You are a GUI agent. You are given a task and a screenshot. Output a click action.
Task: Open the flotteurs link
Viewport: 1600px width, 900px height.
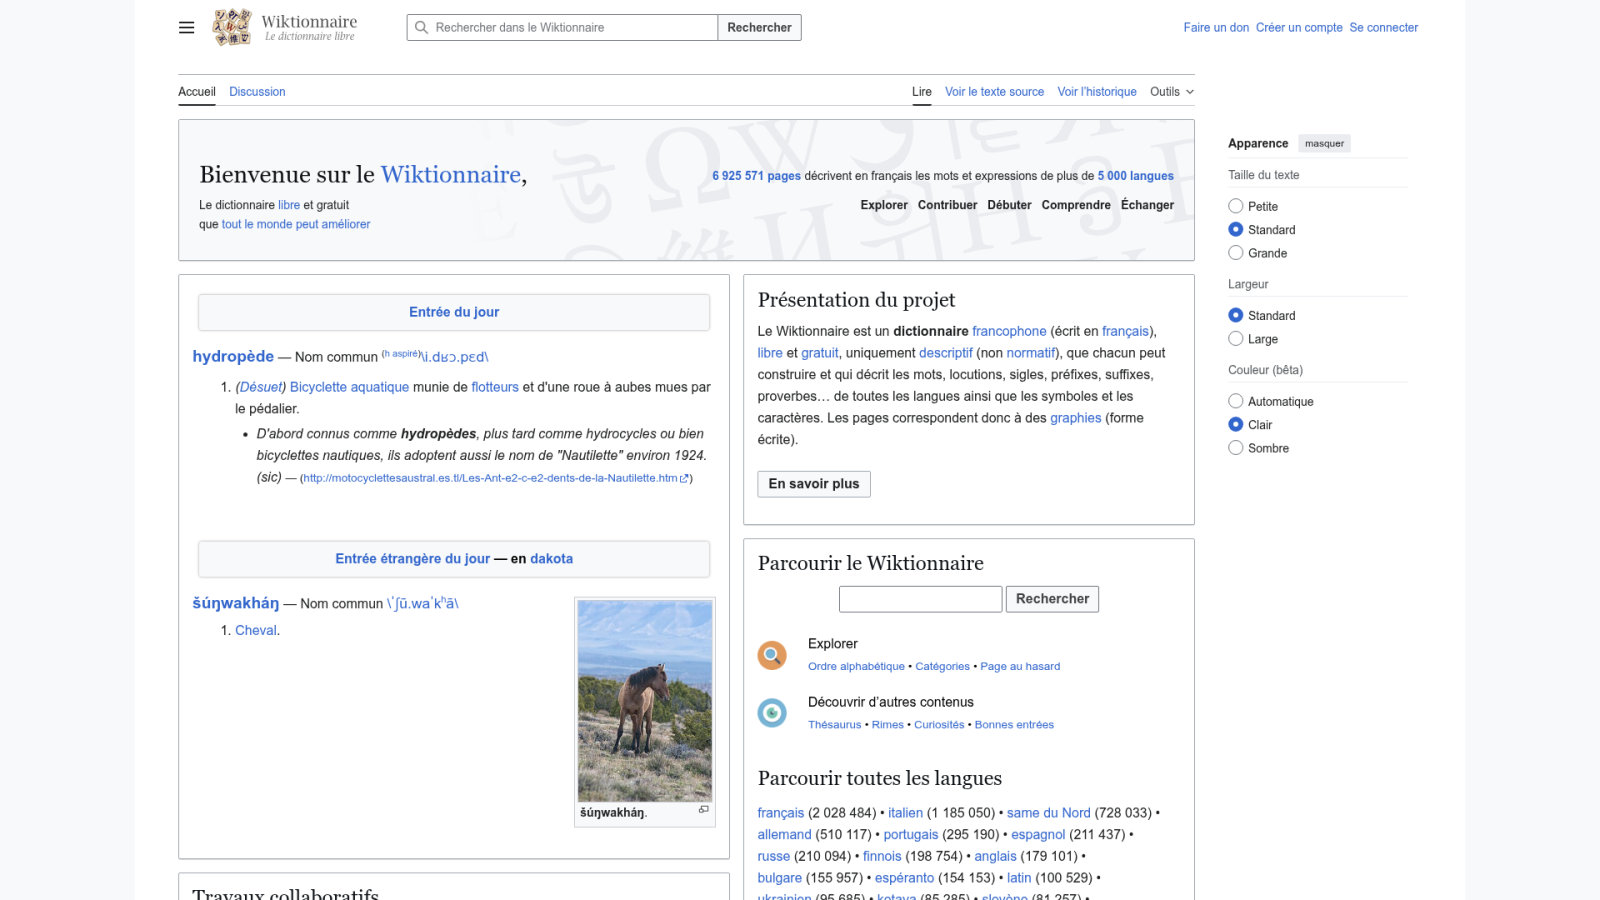[x=495, y=387]
